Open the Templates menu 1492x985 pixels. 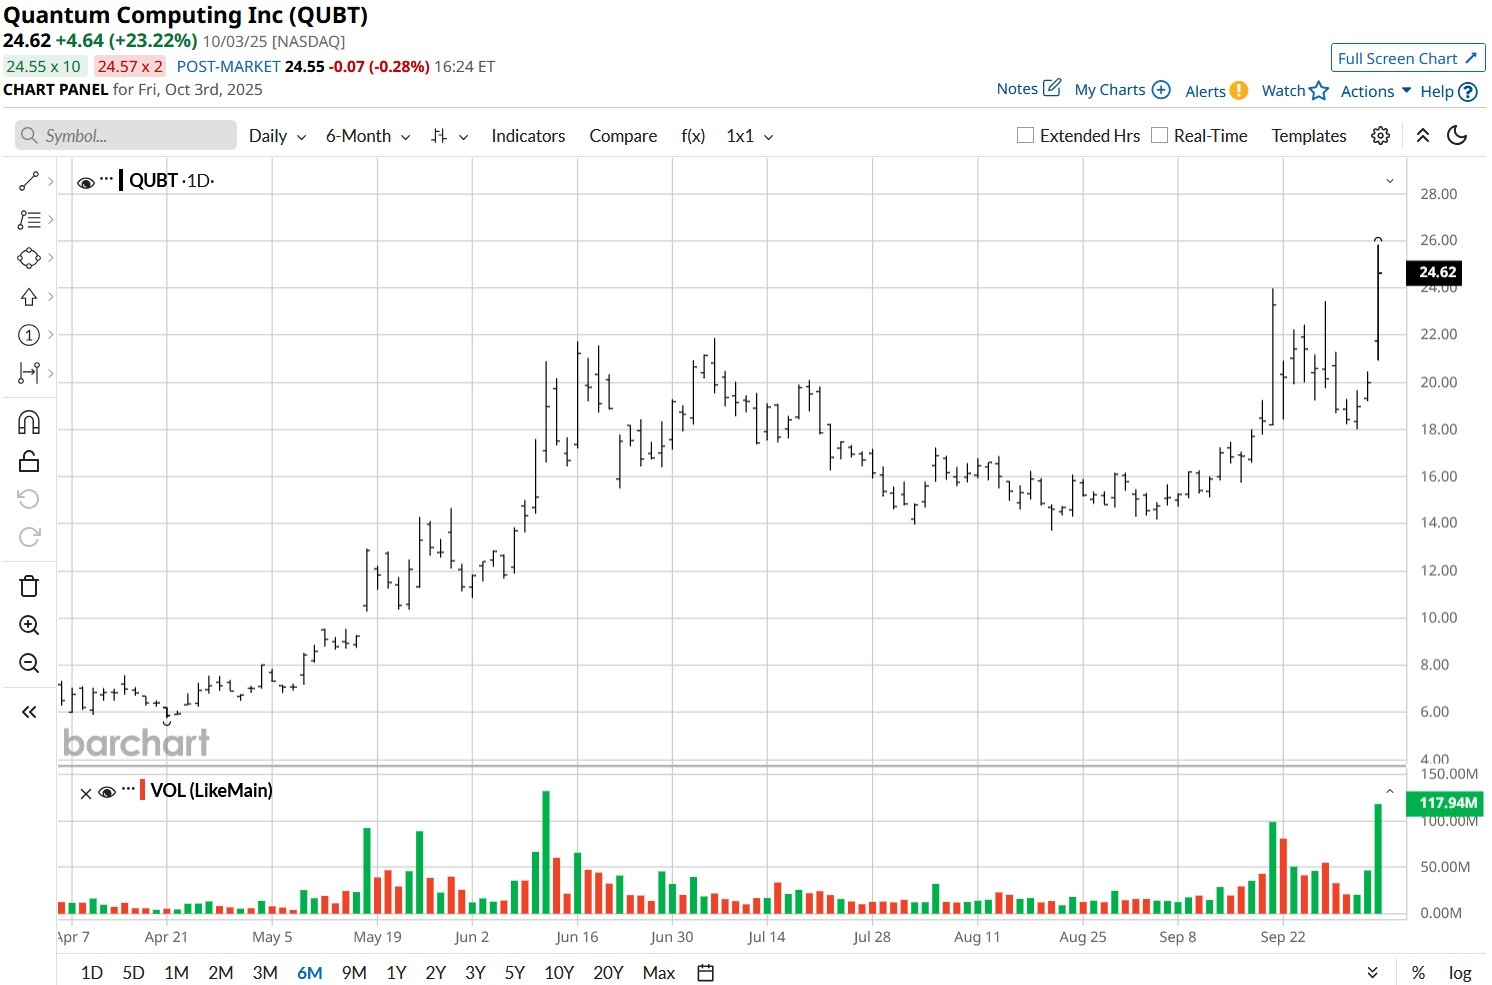[x=1309, y=136]
